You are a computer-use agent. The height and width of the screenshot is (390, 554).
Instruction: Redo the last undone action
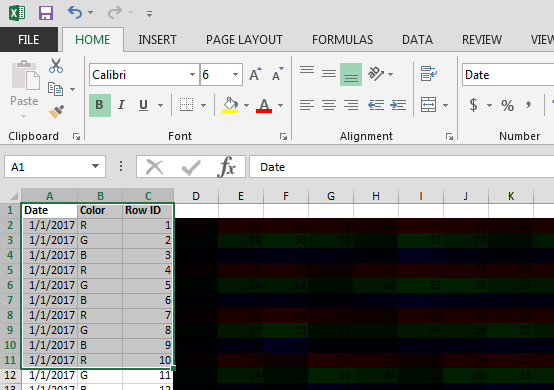(x=115, y=13)
